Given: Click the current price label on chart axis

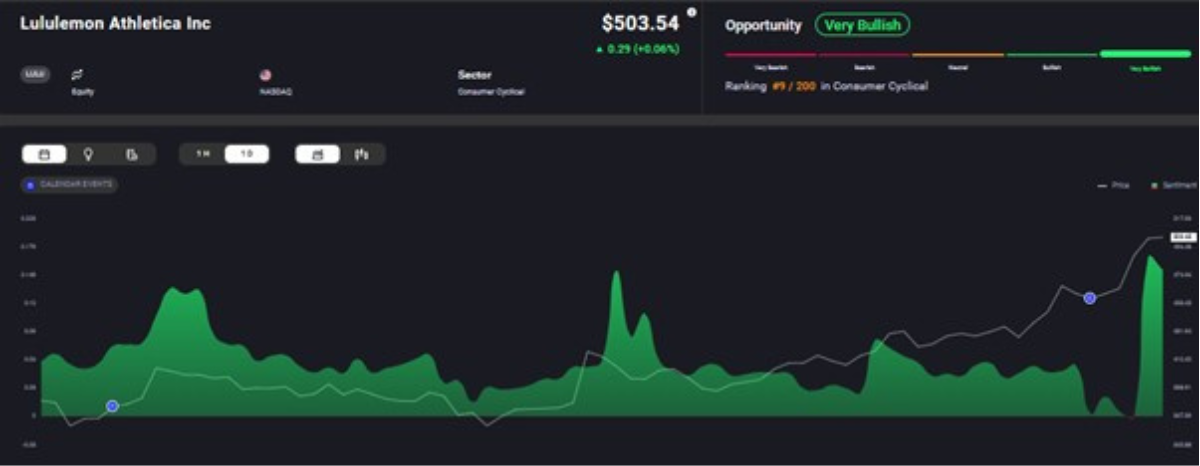Looking at the screenshot, I should (x=1183, y=237).
